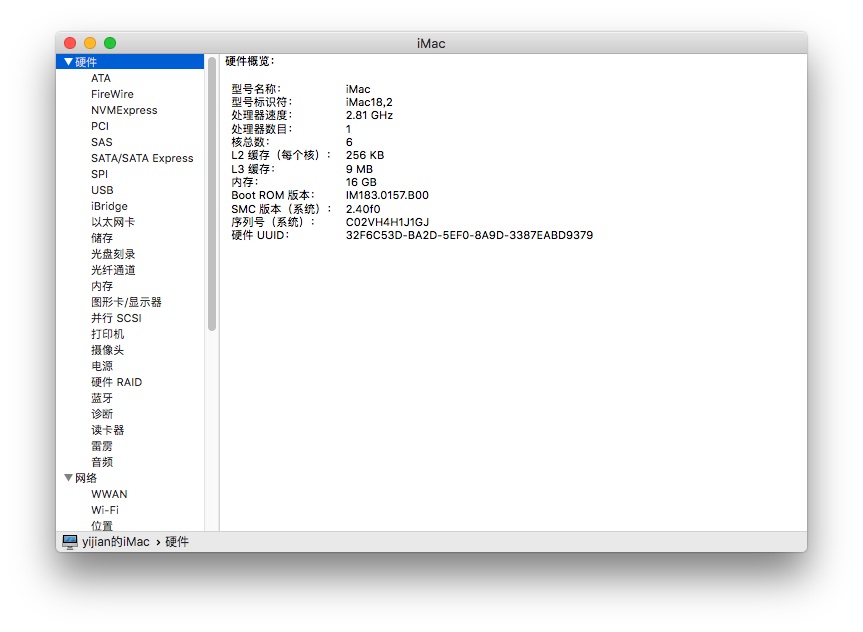Click the memory value 16 GB

click(x=361, y=182)
